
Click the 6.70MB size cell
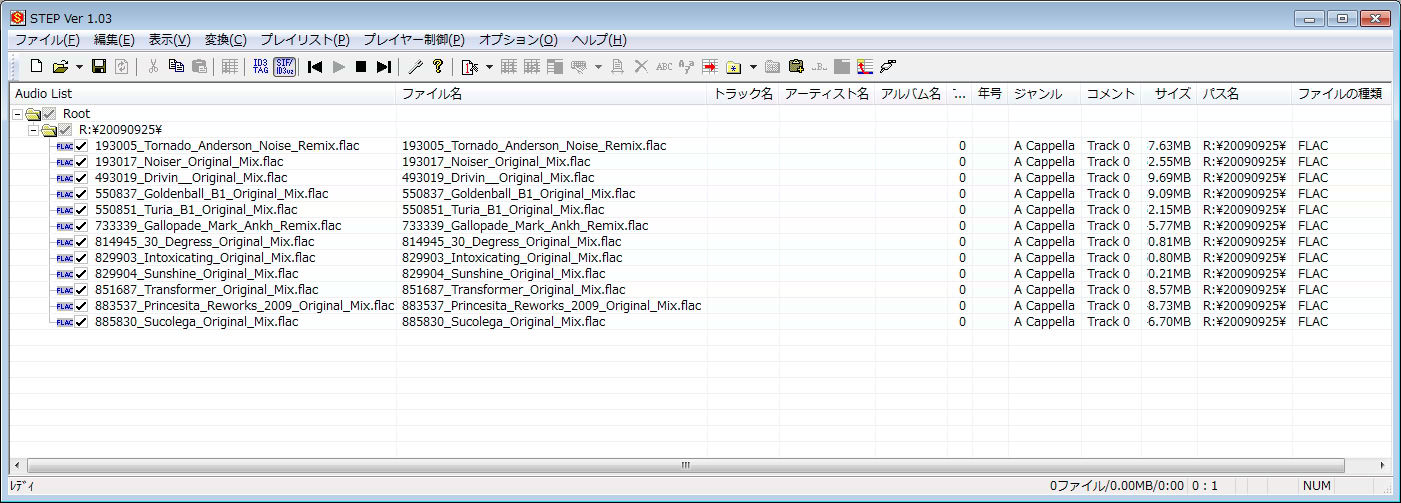[x=1169, y=322]
